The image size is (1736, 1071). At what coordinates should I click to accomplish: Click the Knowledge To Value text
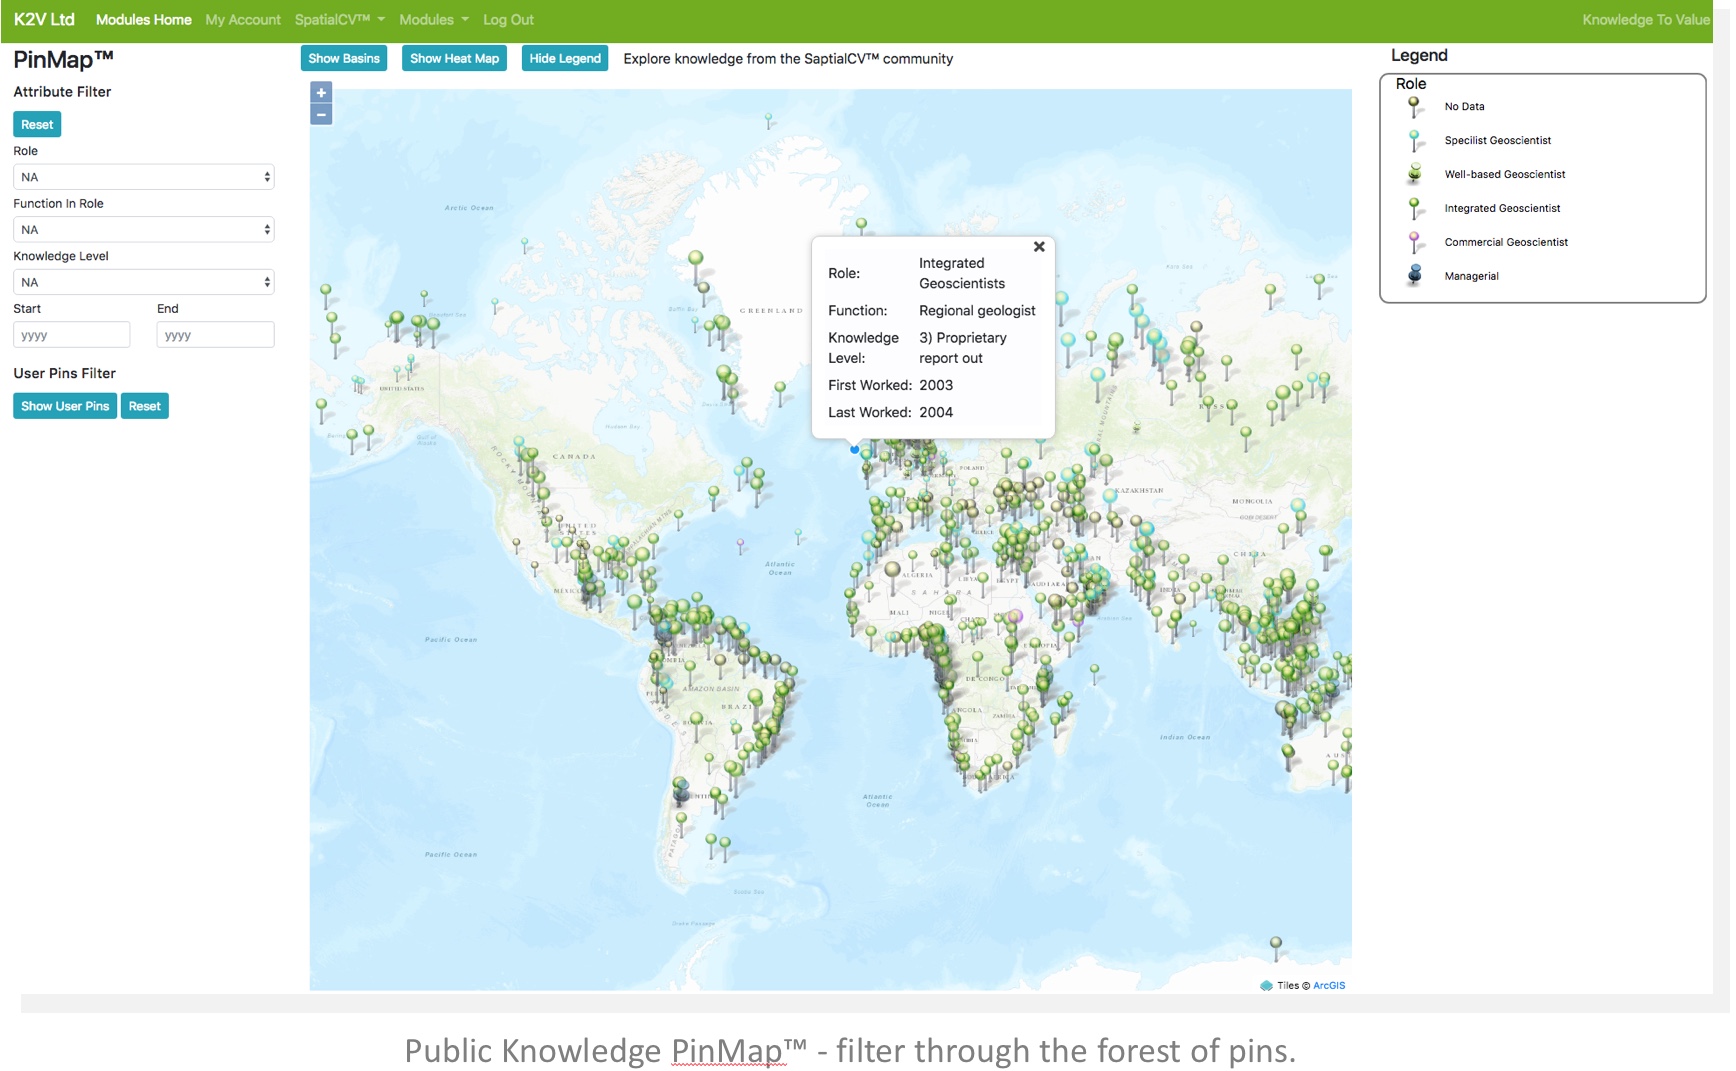coord(1646,20)
